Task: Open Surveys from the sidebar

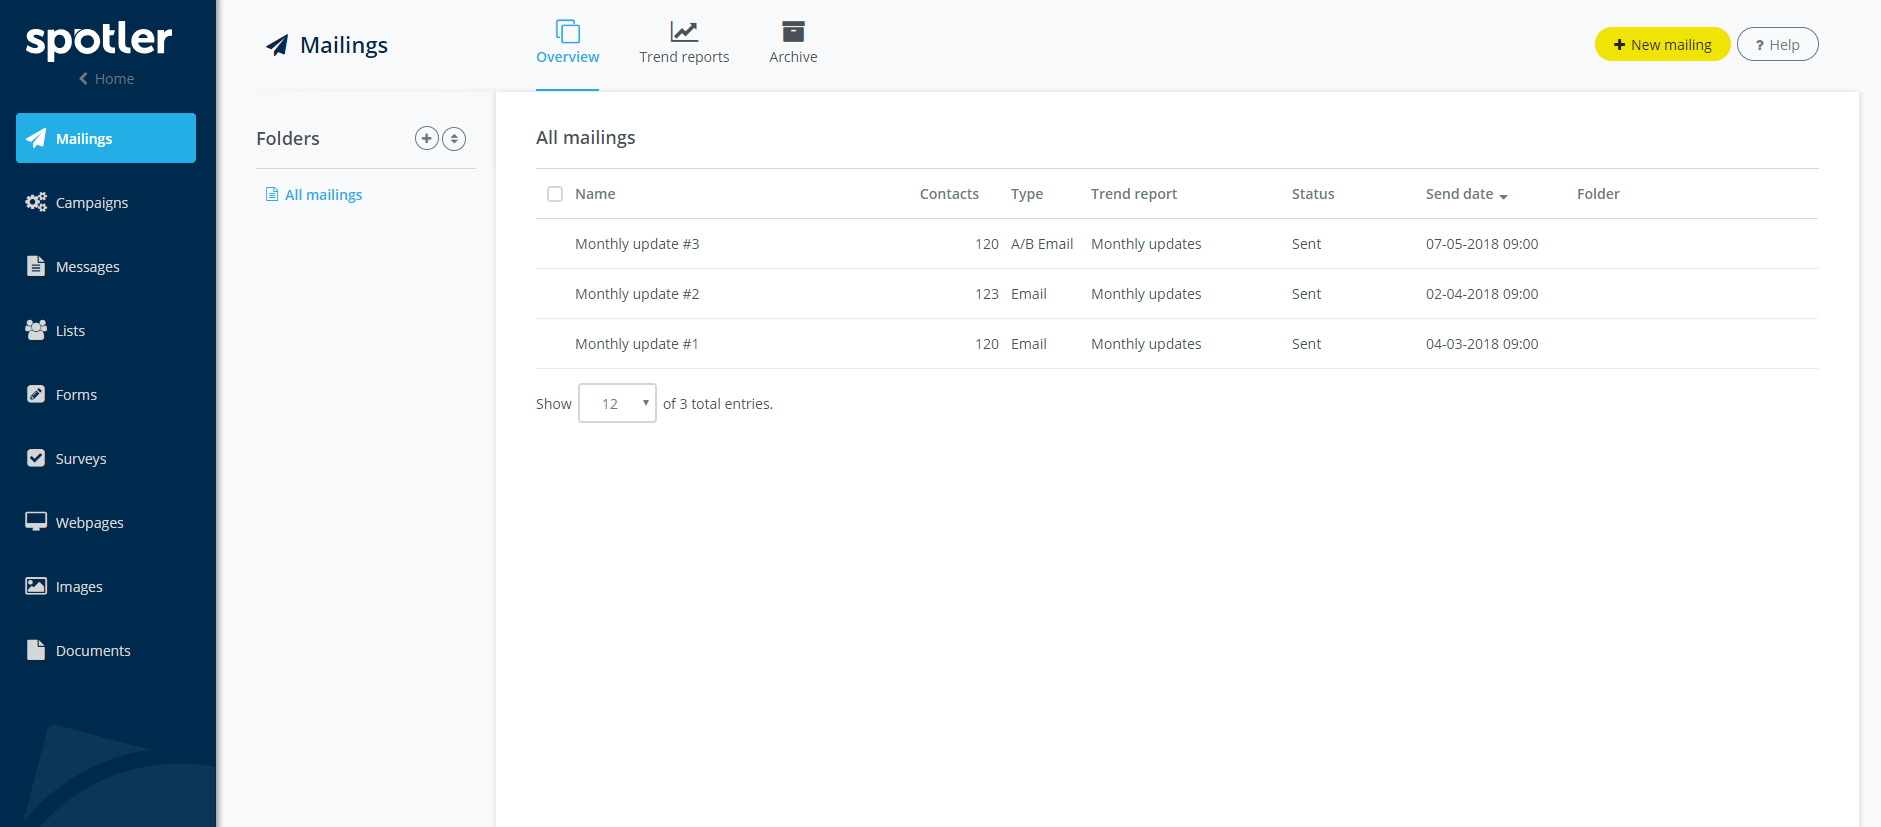Action: coord(80,459)
